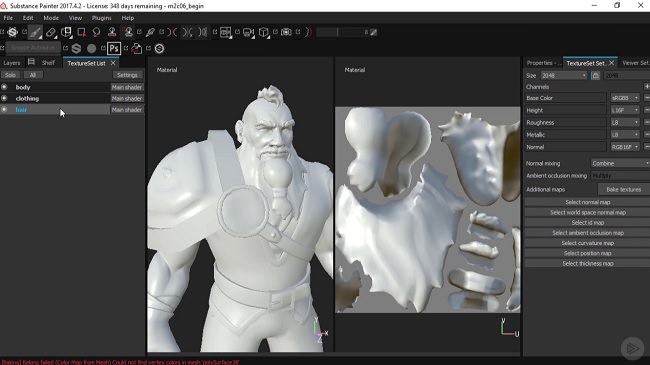Toggle the size lock icon
The height and width of the screenshot is (365, 650).
coord(595,75)
